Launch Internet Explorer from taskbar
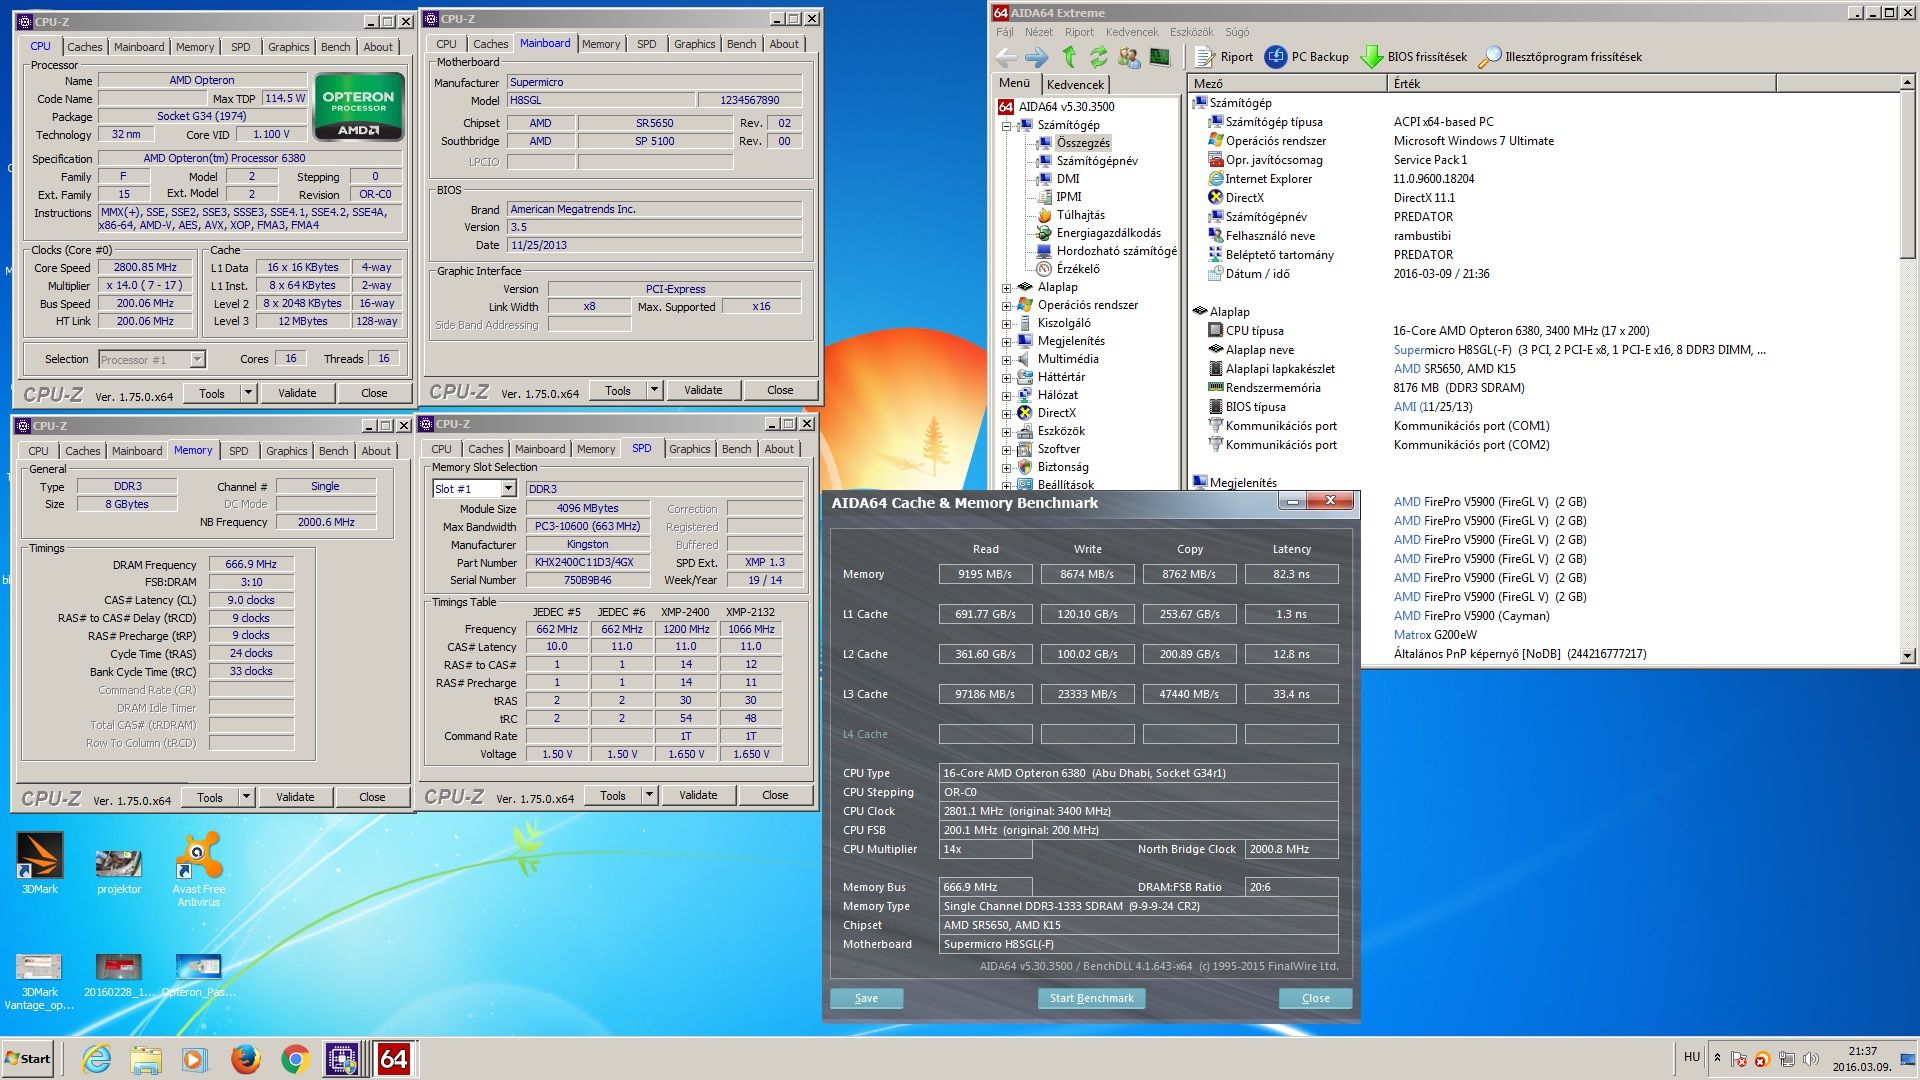Viewport: 1920px width, 1080px height. click(96, 1059)
